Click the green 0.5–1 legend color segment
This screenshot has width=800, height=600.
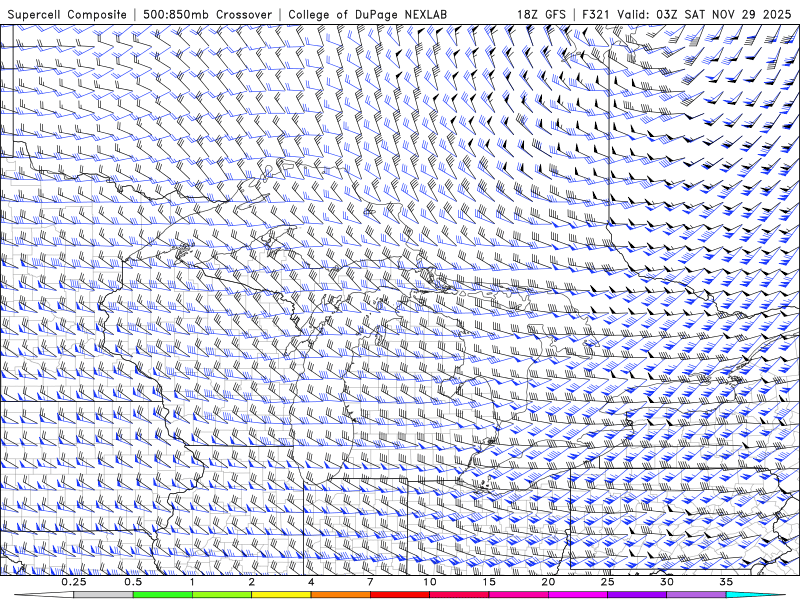[x=163, y=595]
